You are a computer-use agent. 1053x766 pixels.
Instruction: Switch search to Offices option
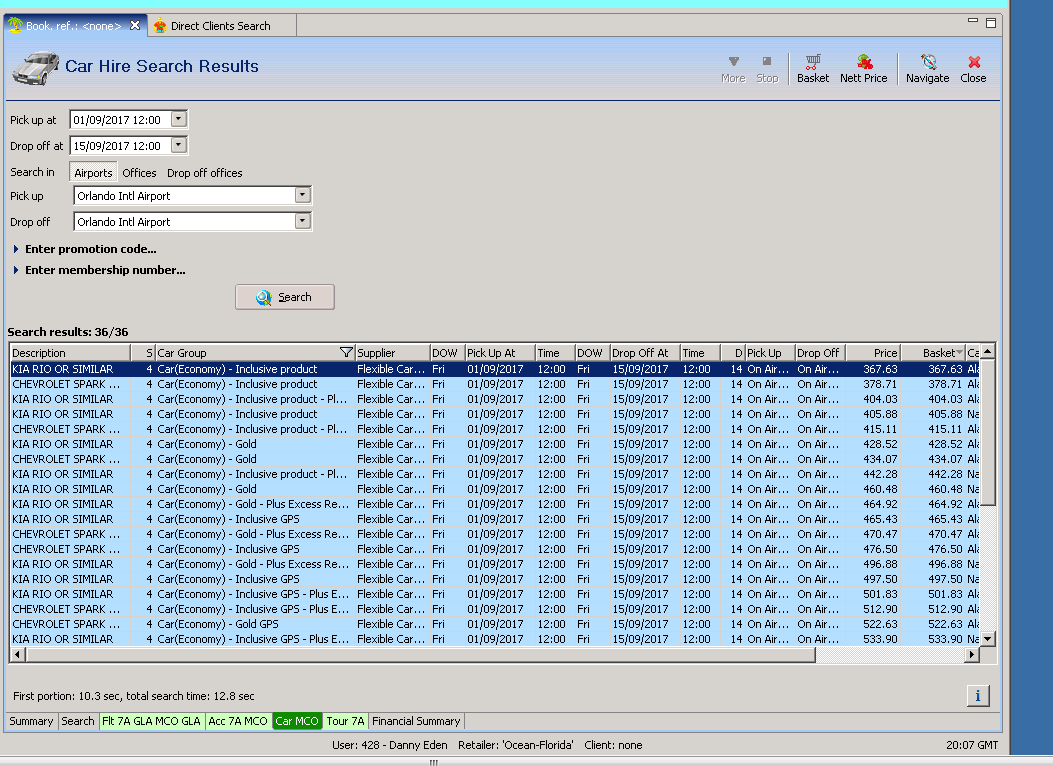coord(139,173)
